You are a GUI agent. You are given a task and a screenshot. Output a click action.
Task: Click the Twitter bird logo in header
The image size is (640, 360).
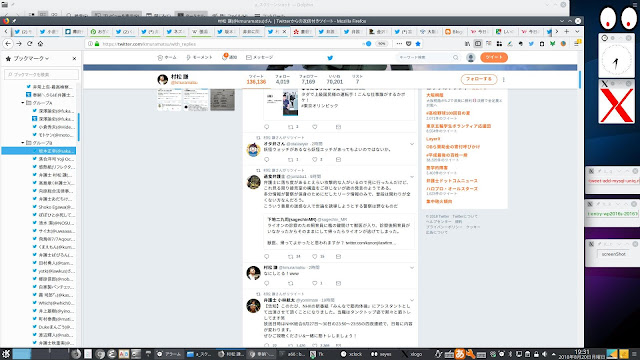click(x=330, y=58)
